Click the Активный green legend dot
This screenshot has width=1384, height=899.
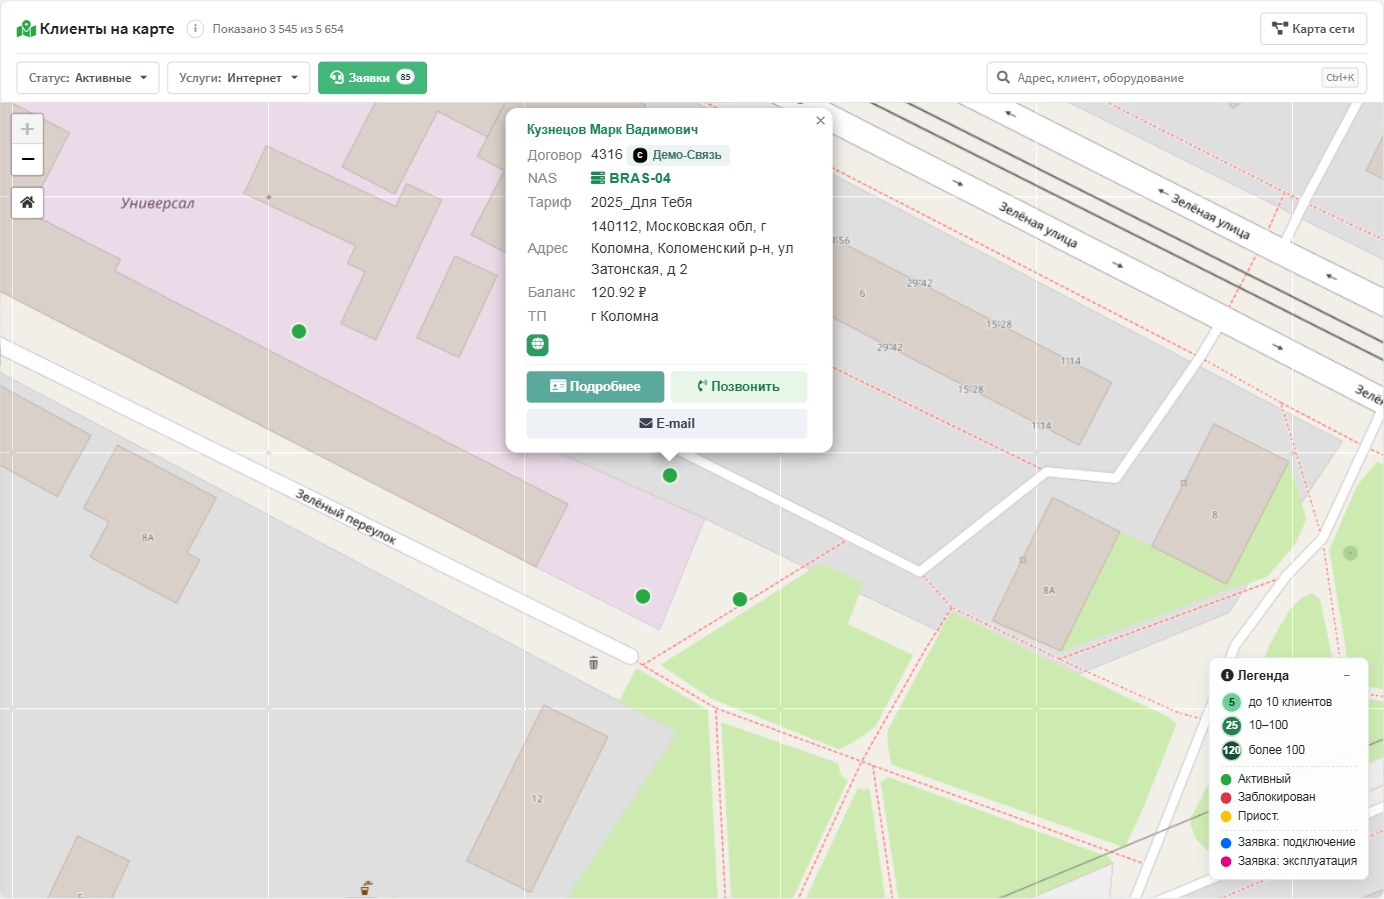(x=1226, y=780)
